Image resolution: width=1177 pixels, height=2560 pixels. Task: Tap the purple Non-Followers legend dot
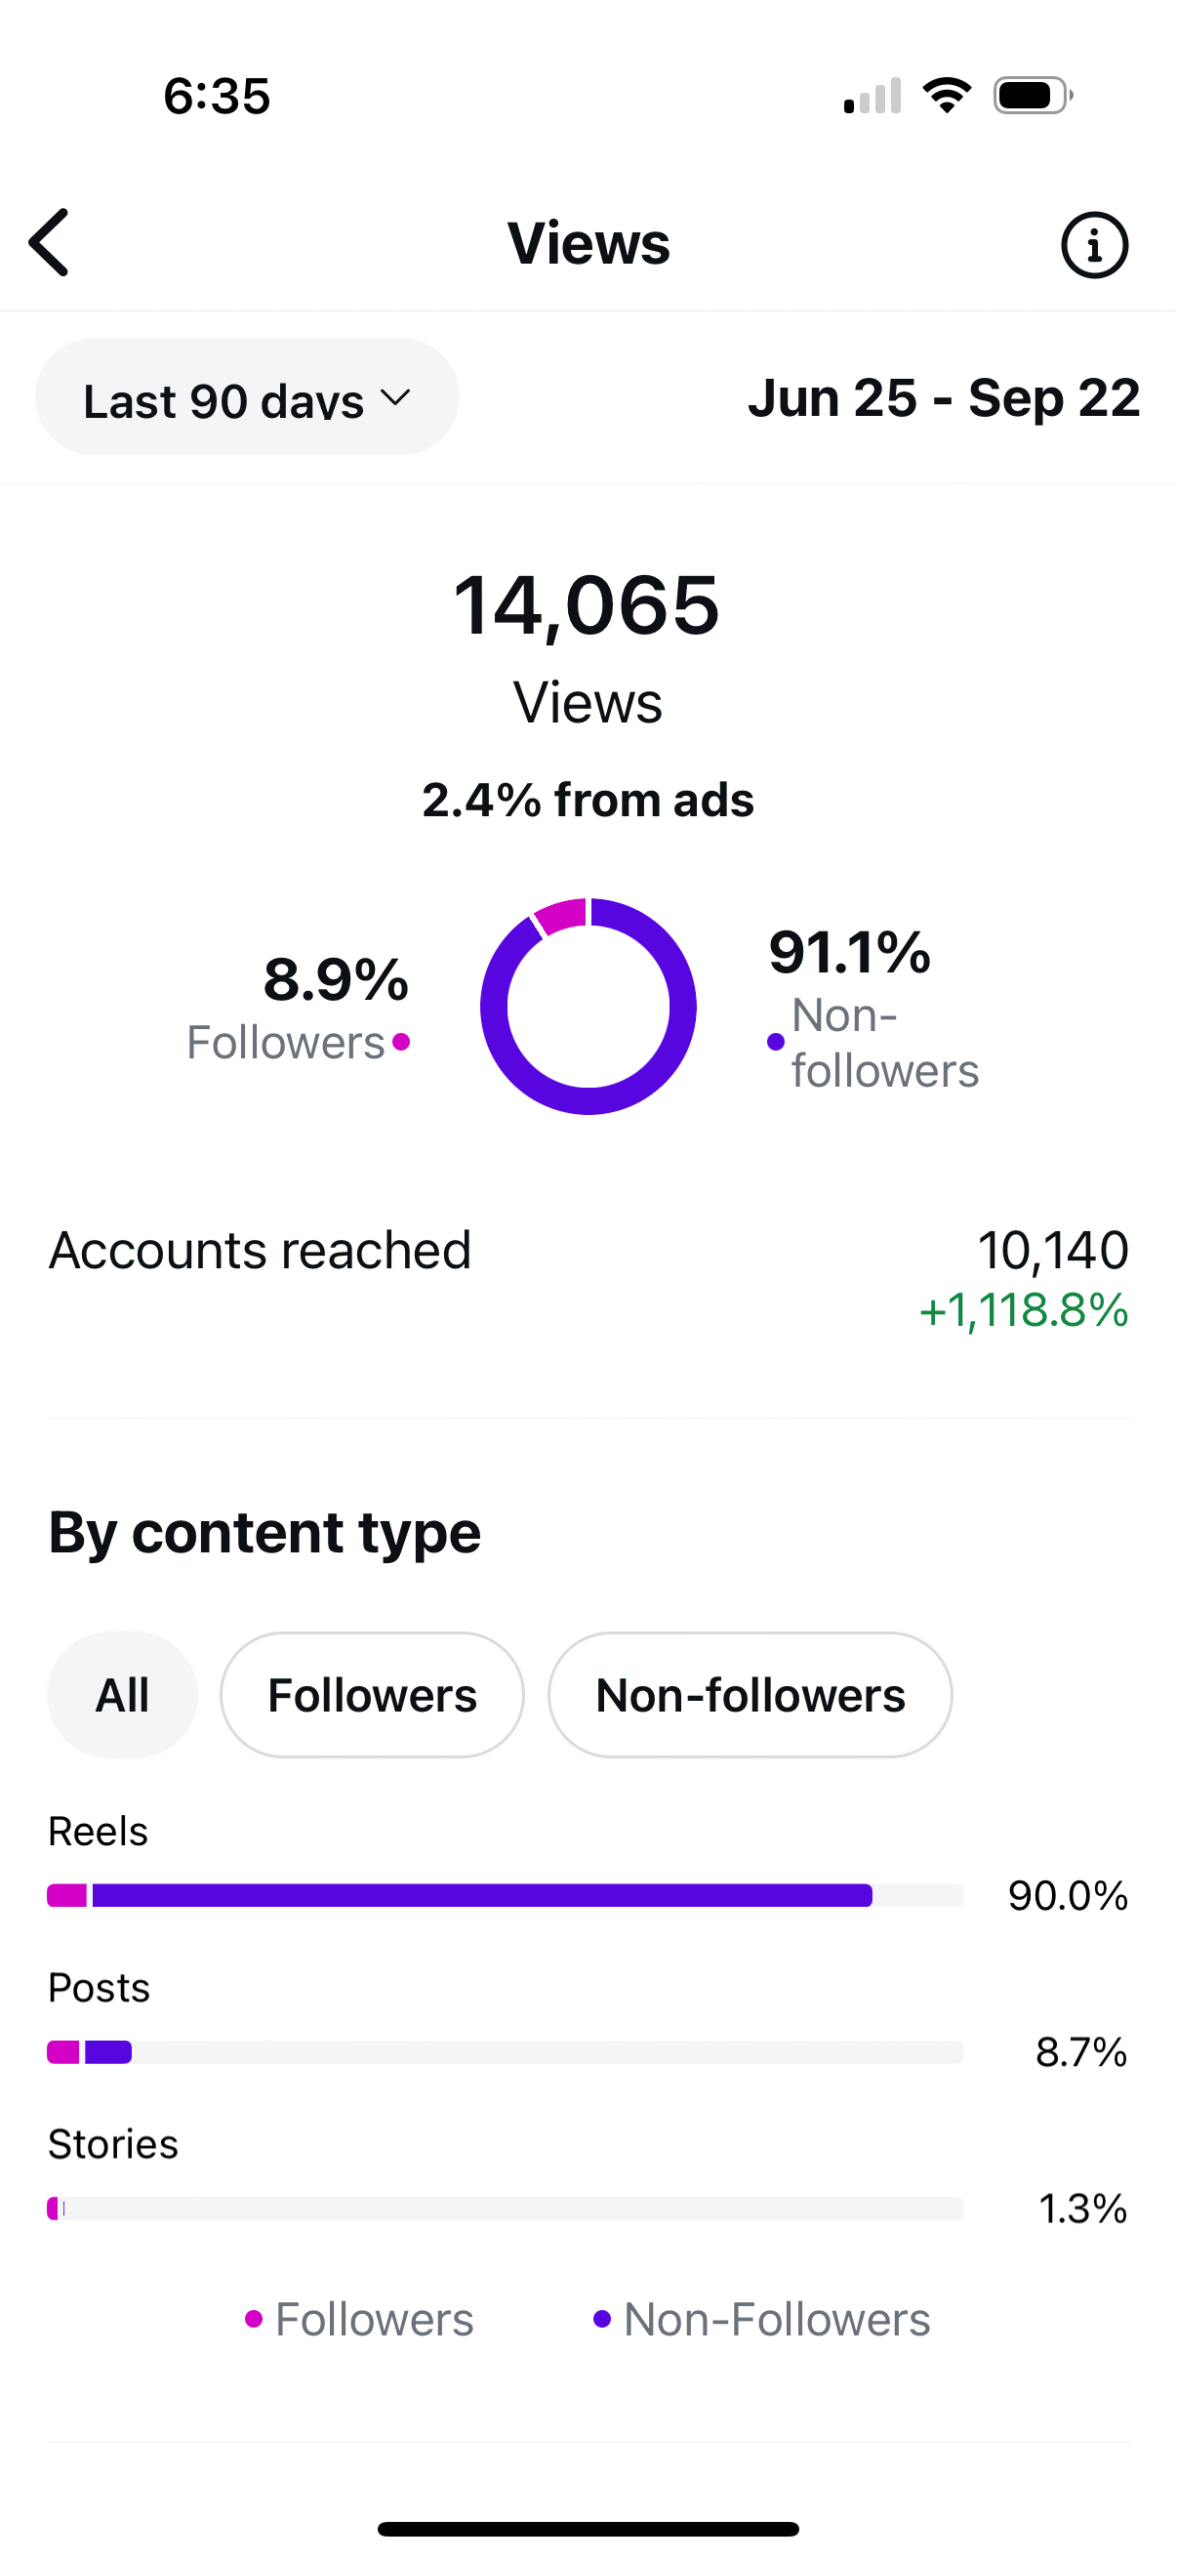(601, 2318)
